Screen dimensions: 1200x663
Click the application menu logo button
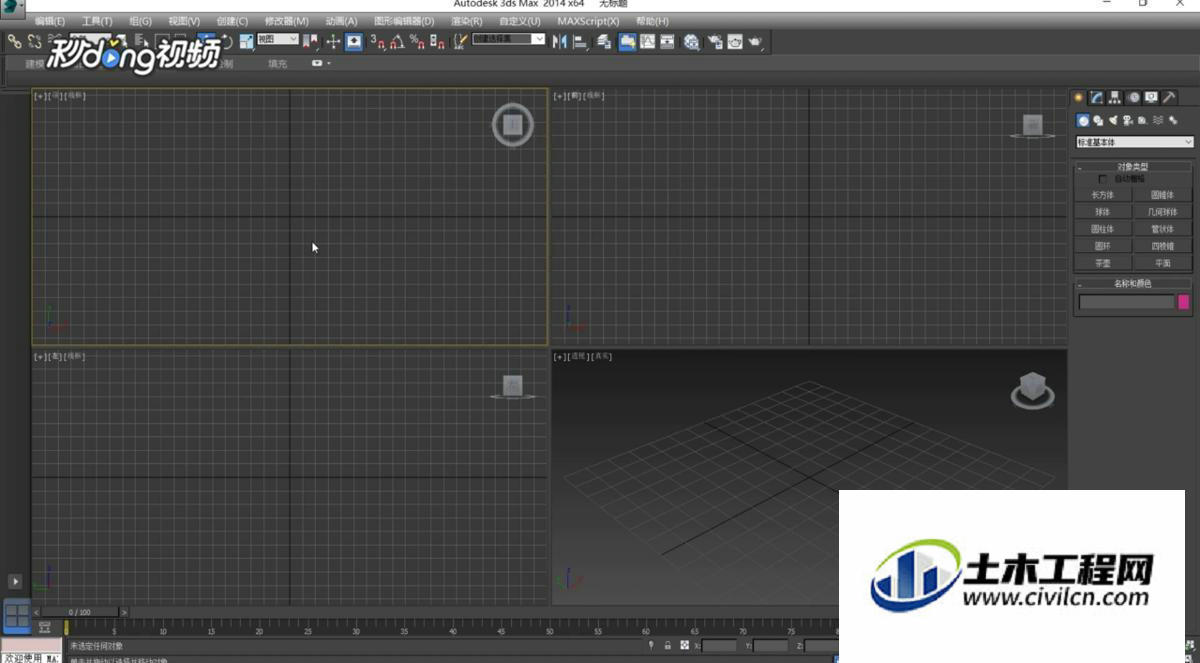(12, 6)
